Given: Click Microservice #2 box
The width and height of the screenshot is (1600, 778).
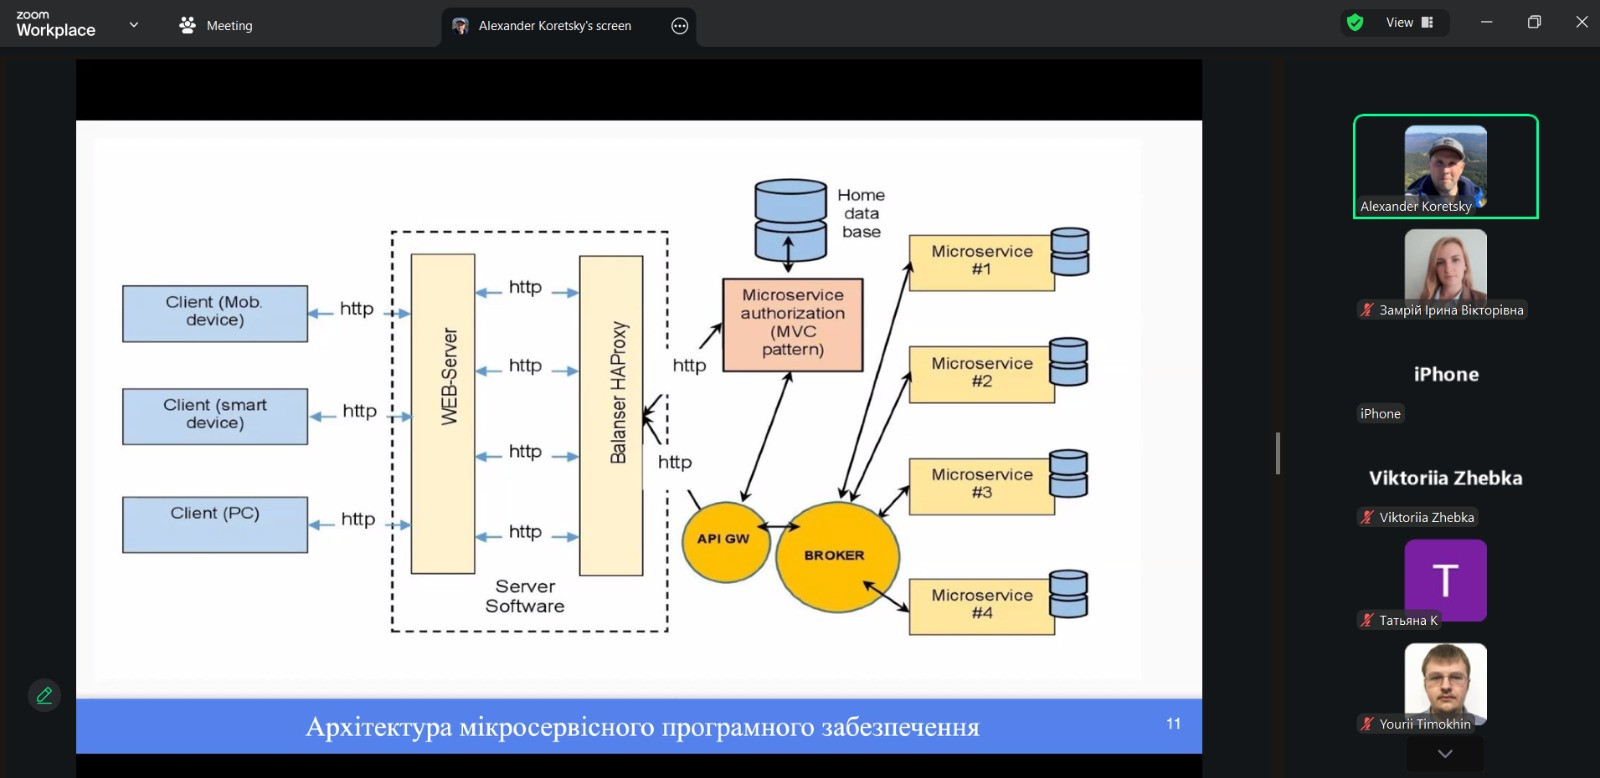Looking at the screenshot, I should 981,375.
